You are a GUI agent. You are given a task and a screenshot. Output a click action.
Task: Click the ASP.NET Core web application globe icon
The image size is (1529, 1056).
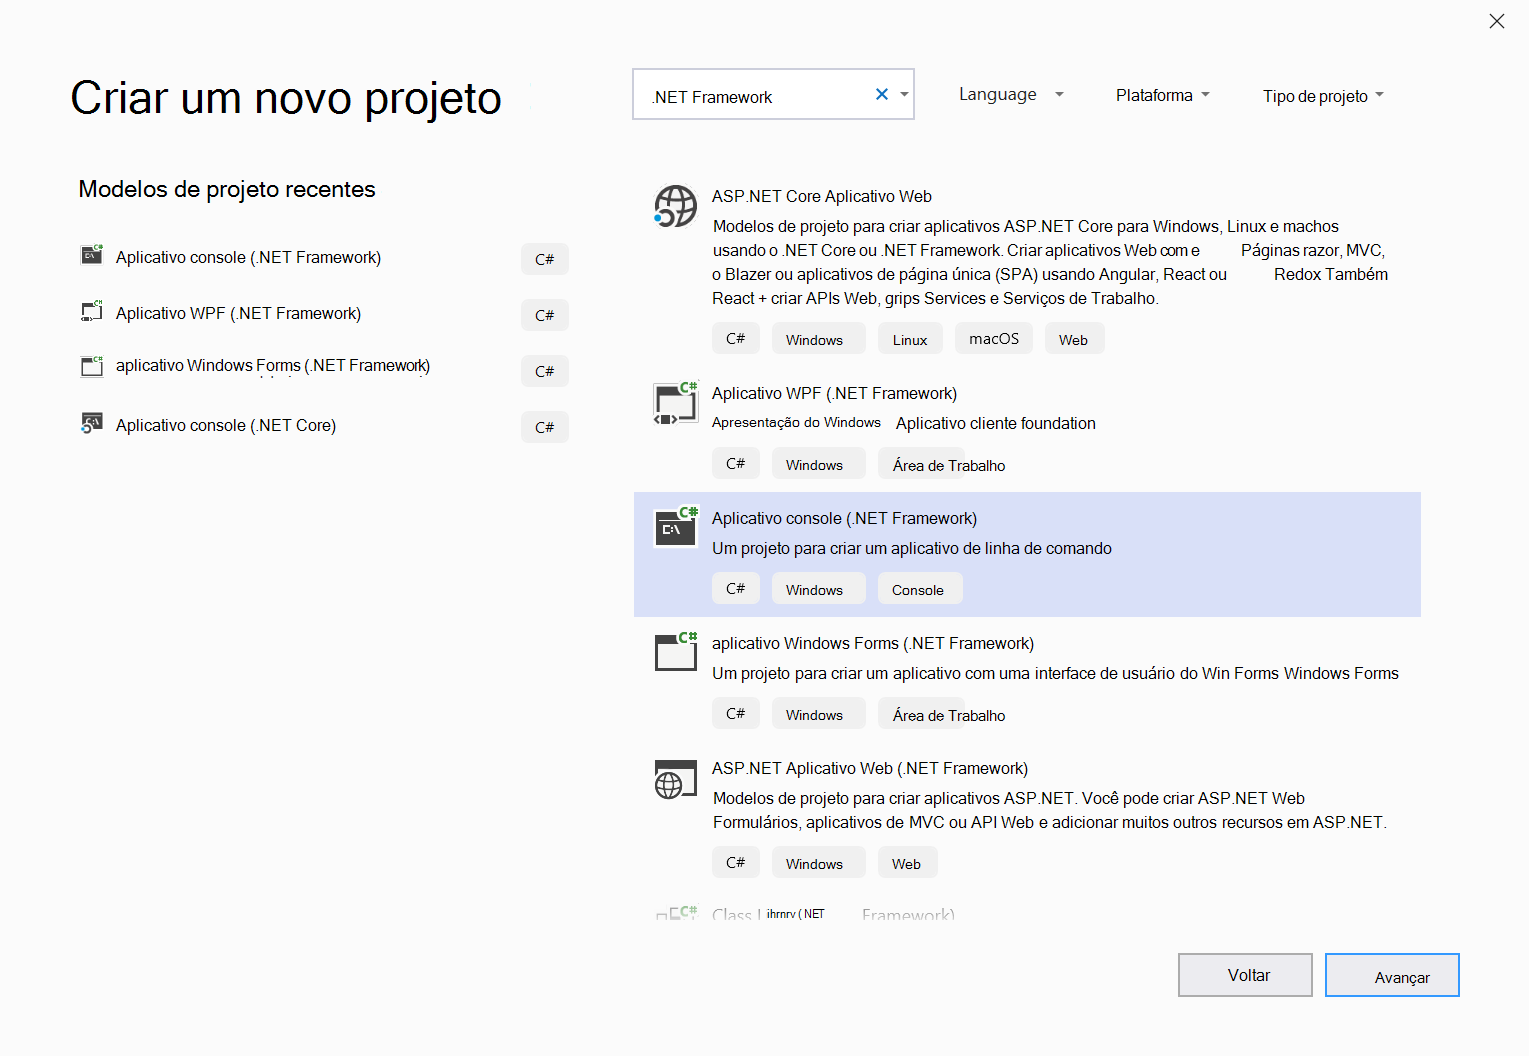675,206
